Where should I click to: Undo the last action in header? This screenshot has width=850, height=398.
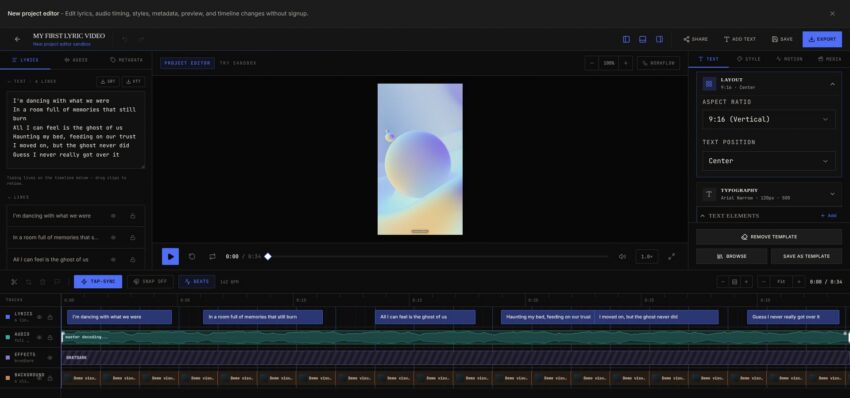coord(125,39)
